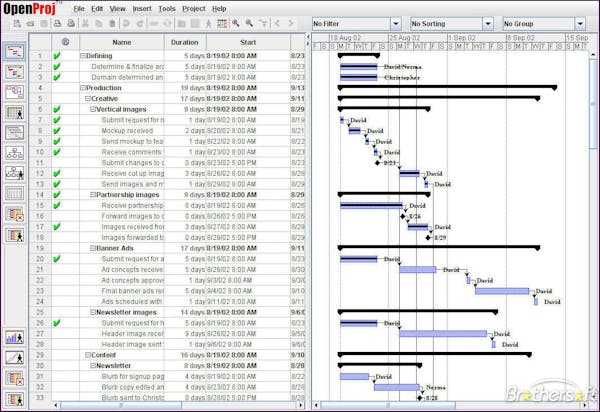Click the '19 days' duration of Production

point(193,88)
